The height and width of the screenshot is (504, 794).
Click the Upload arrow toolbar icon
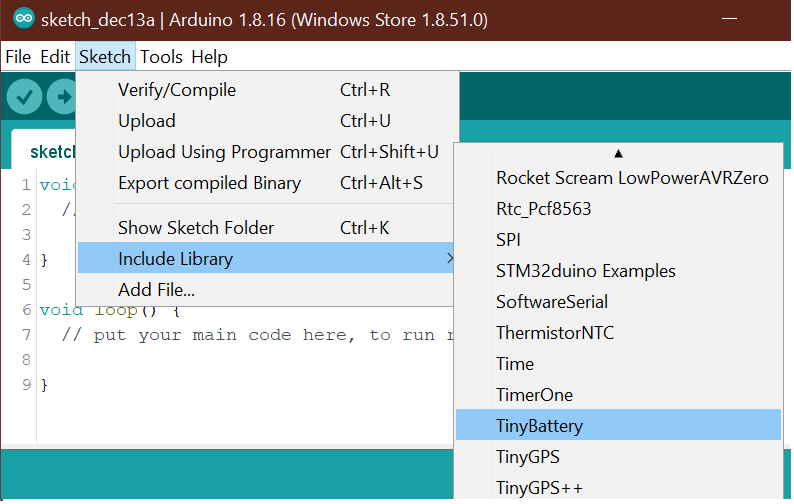(61, 96)
